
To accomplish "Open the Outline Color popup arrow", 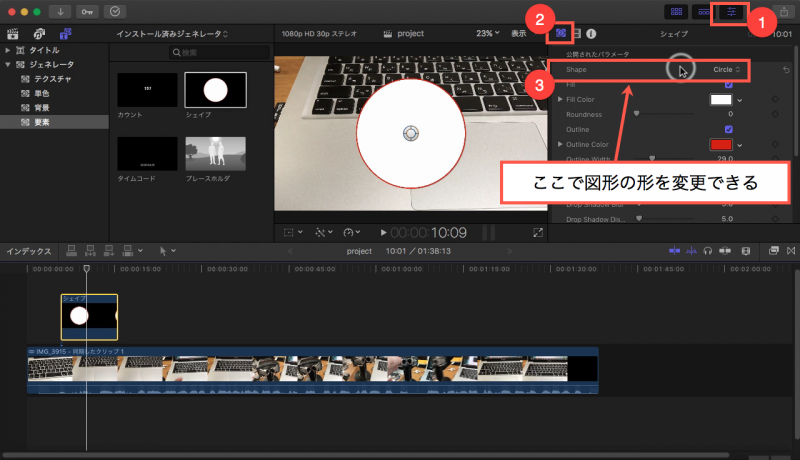I will tap(739, 145).
